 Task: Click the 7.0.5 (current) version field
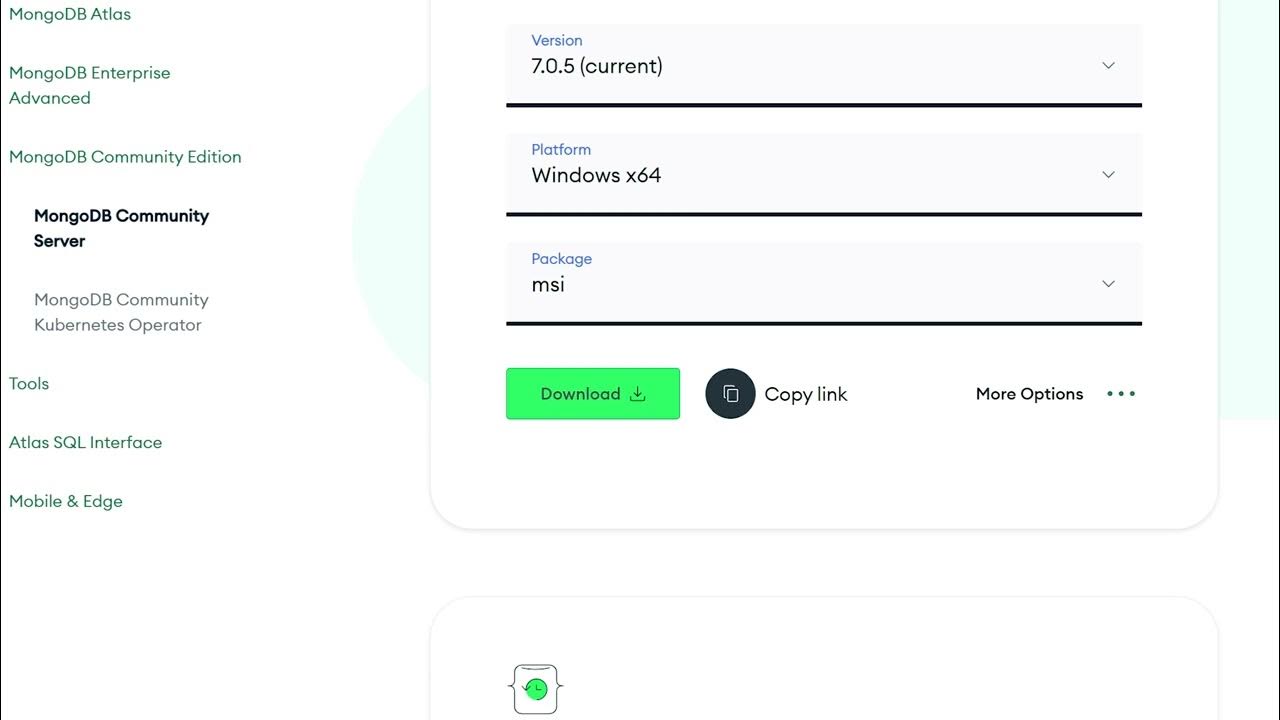pyautogui.click(x=597, y=67)
